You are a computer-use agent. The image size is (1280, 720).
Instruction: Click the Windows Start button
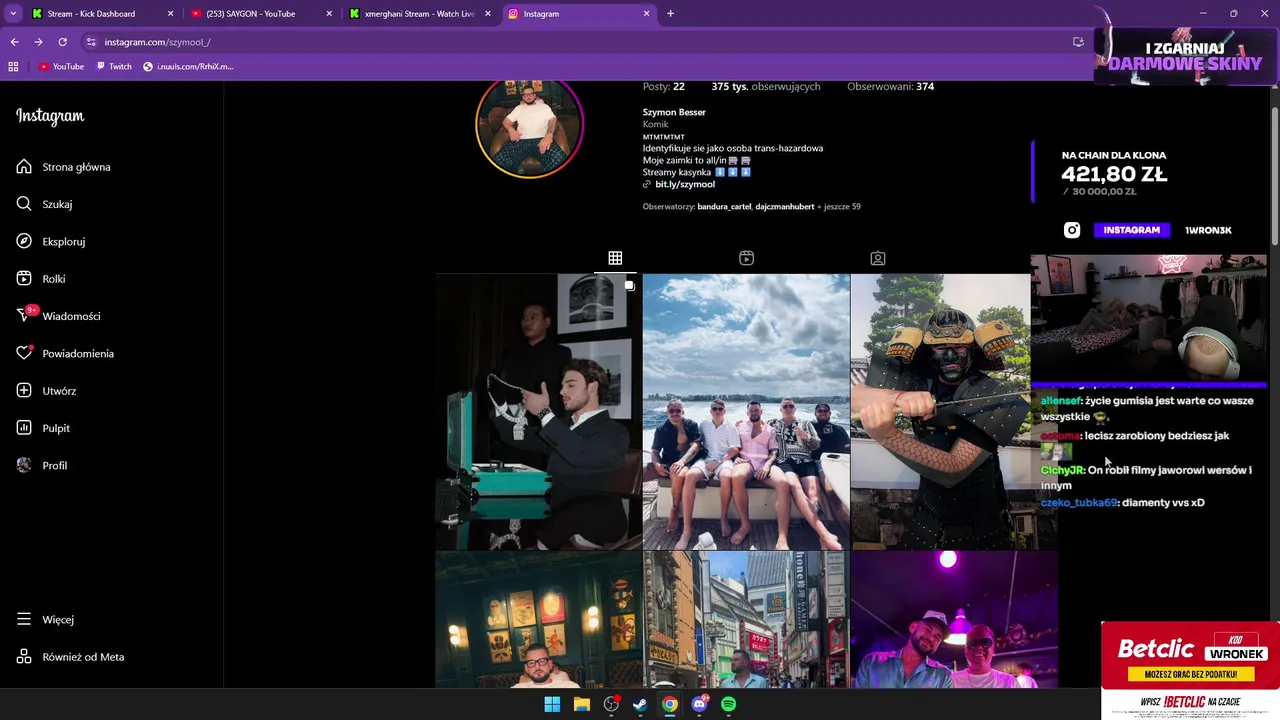[x=552, y=704]
